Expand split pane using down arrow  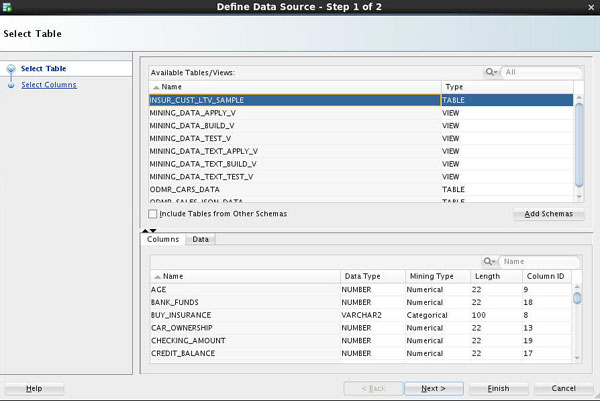(153, 231)
